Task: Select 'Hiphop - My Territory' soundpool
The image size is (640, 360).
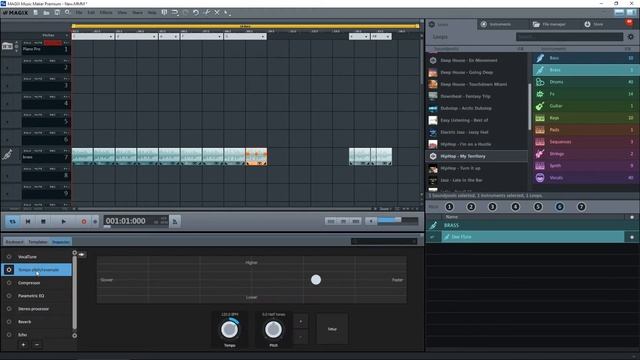Action: (x=477, y=156)
